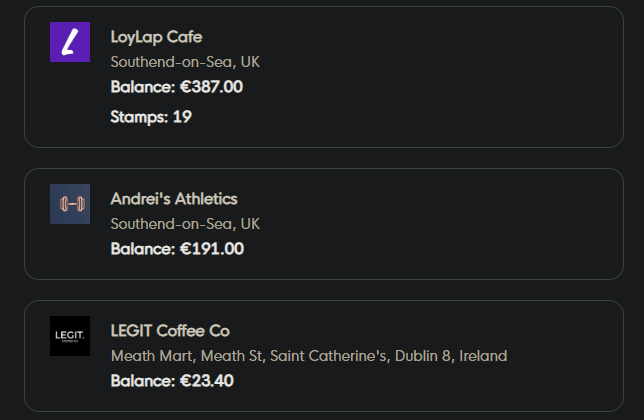Select the Andrei's Athletics merchant name
This screenshot has height=420, width=644.
click(174, 199)
